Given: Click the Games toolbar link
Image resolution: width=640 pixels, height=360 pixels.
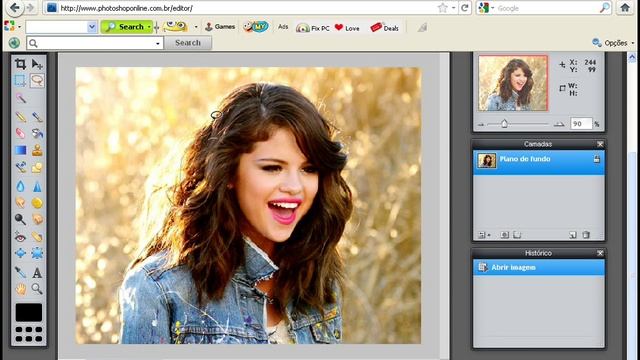Looking at the screenshot, I should (x=220, y=27).
